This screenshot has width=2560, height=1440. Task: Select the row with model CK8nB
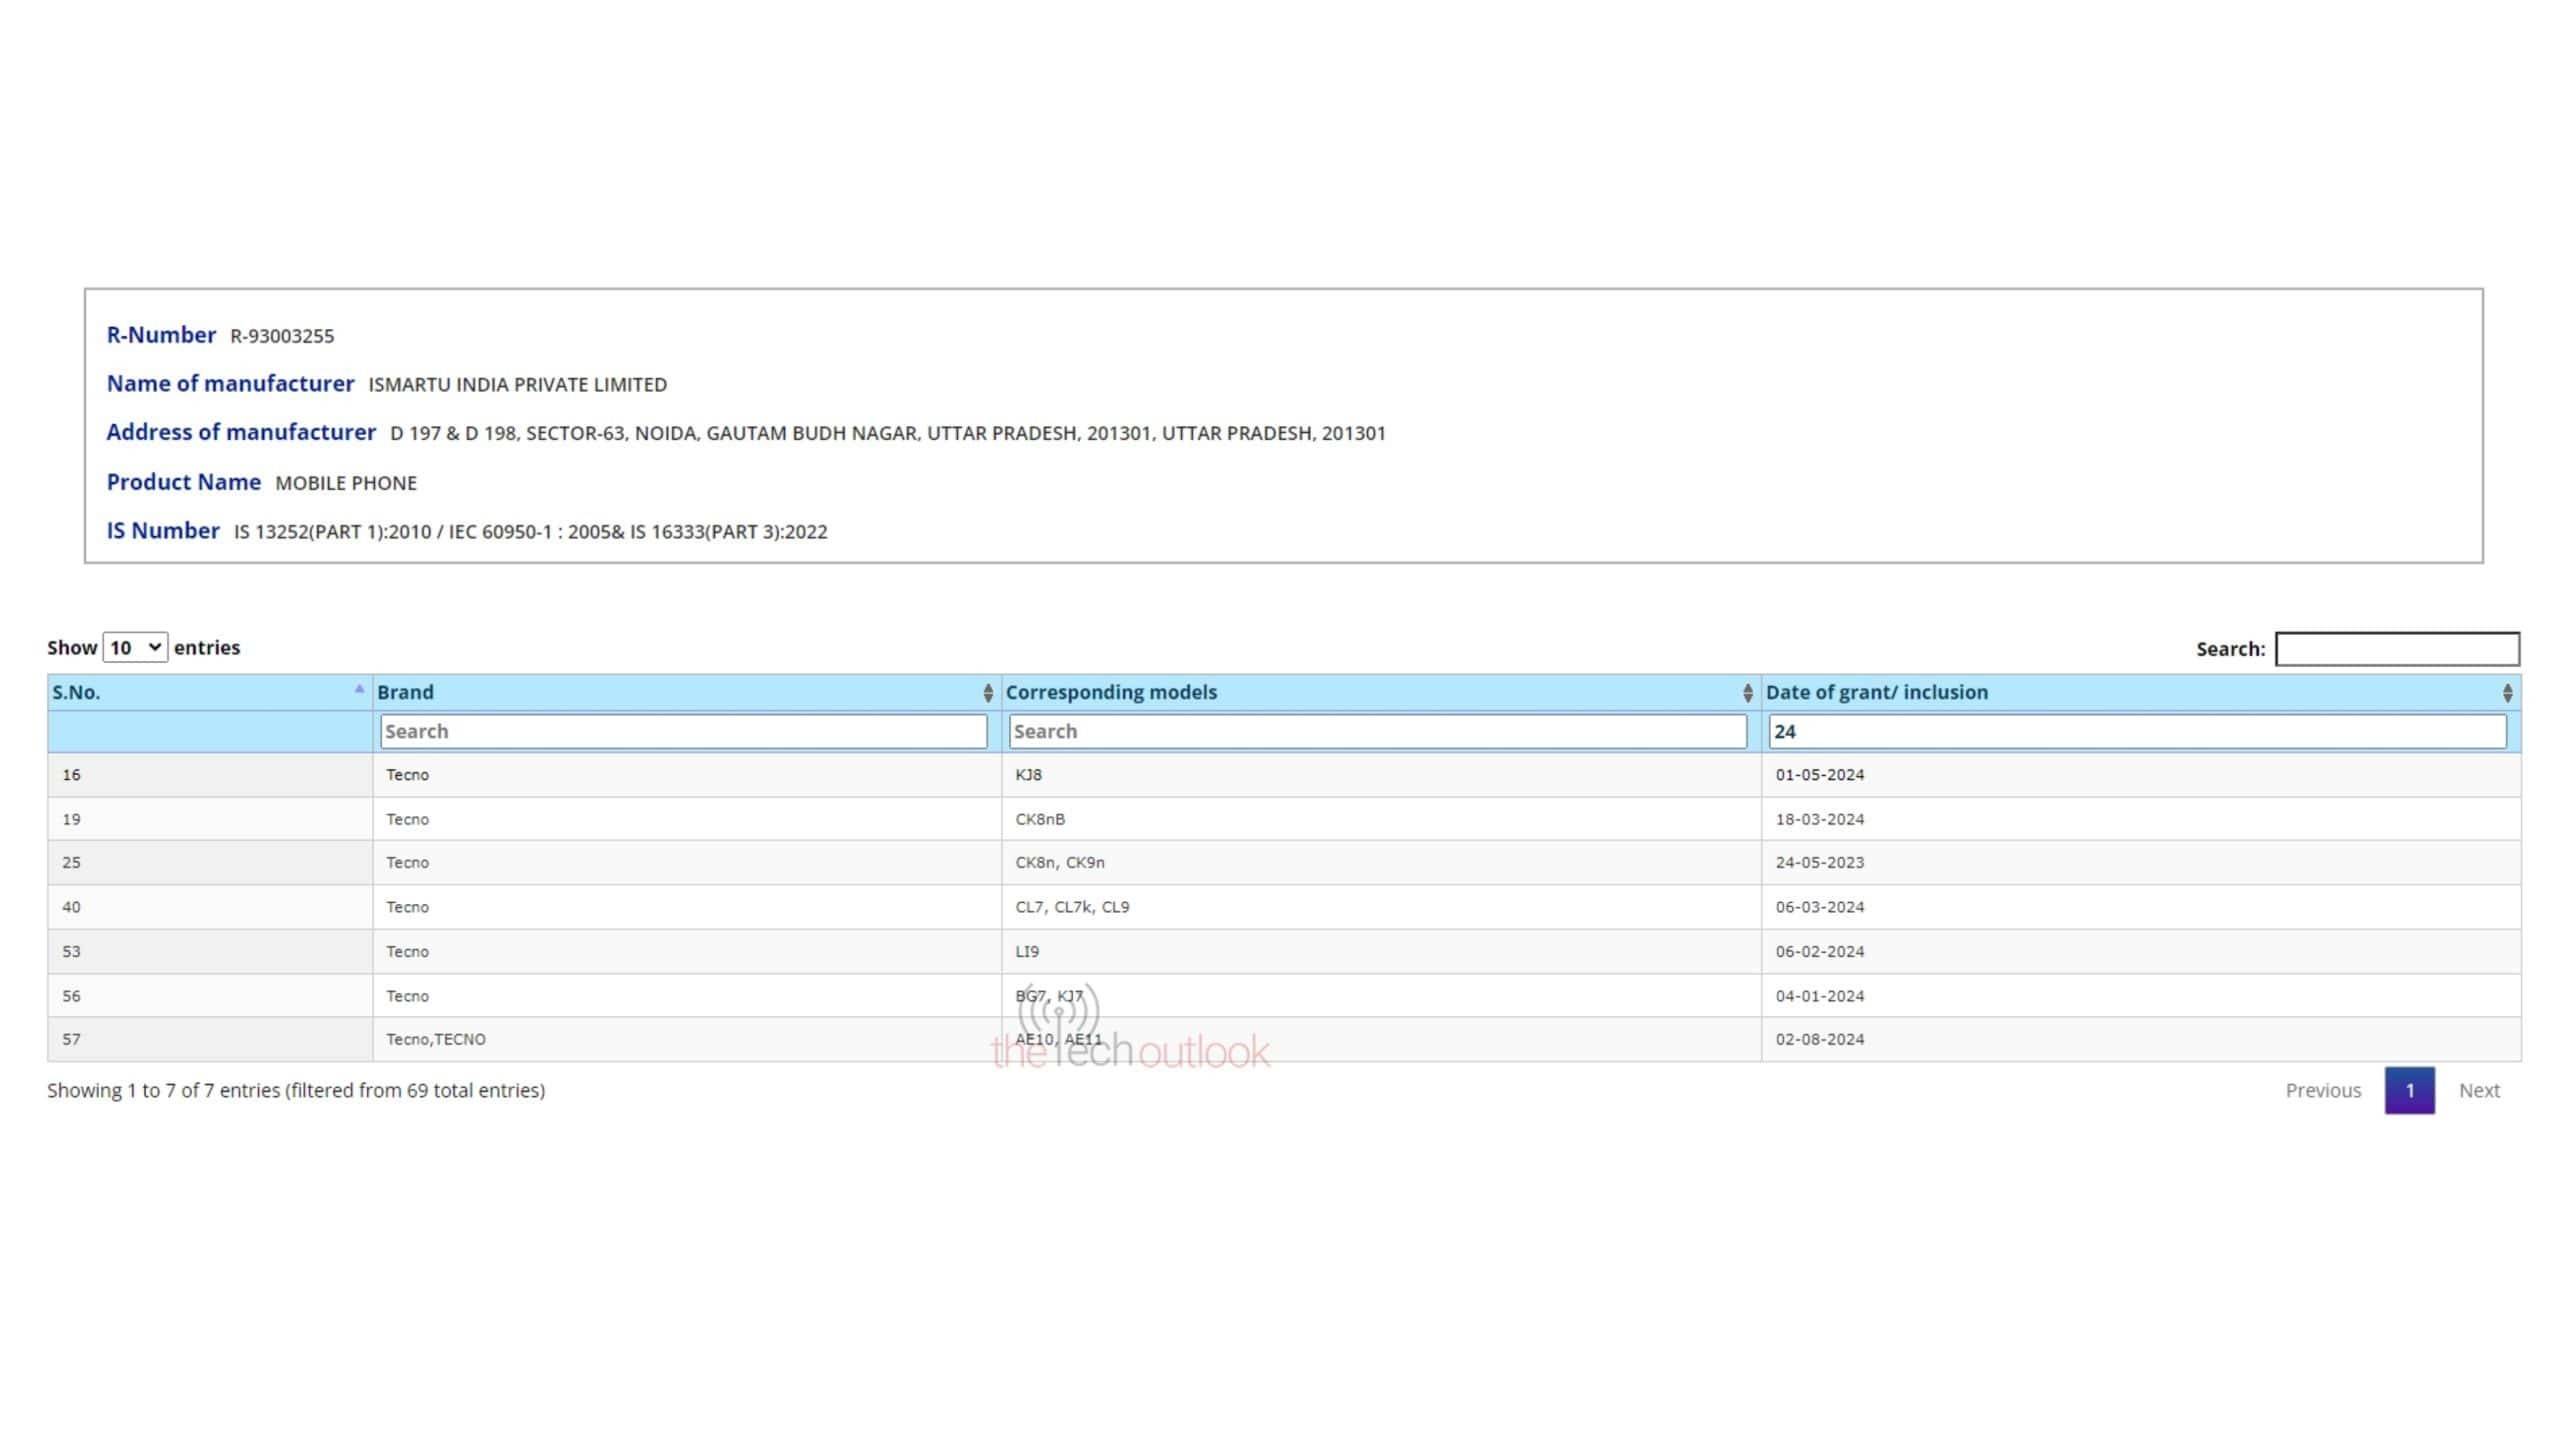pos(1040,819)
